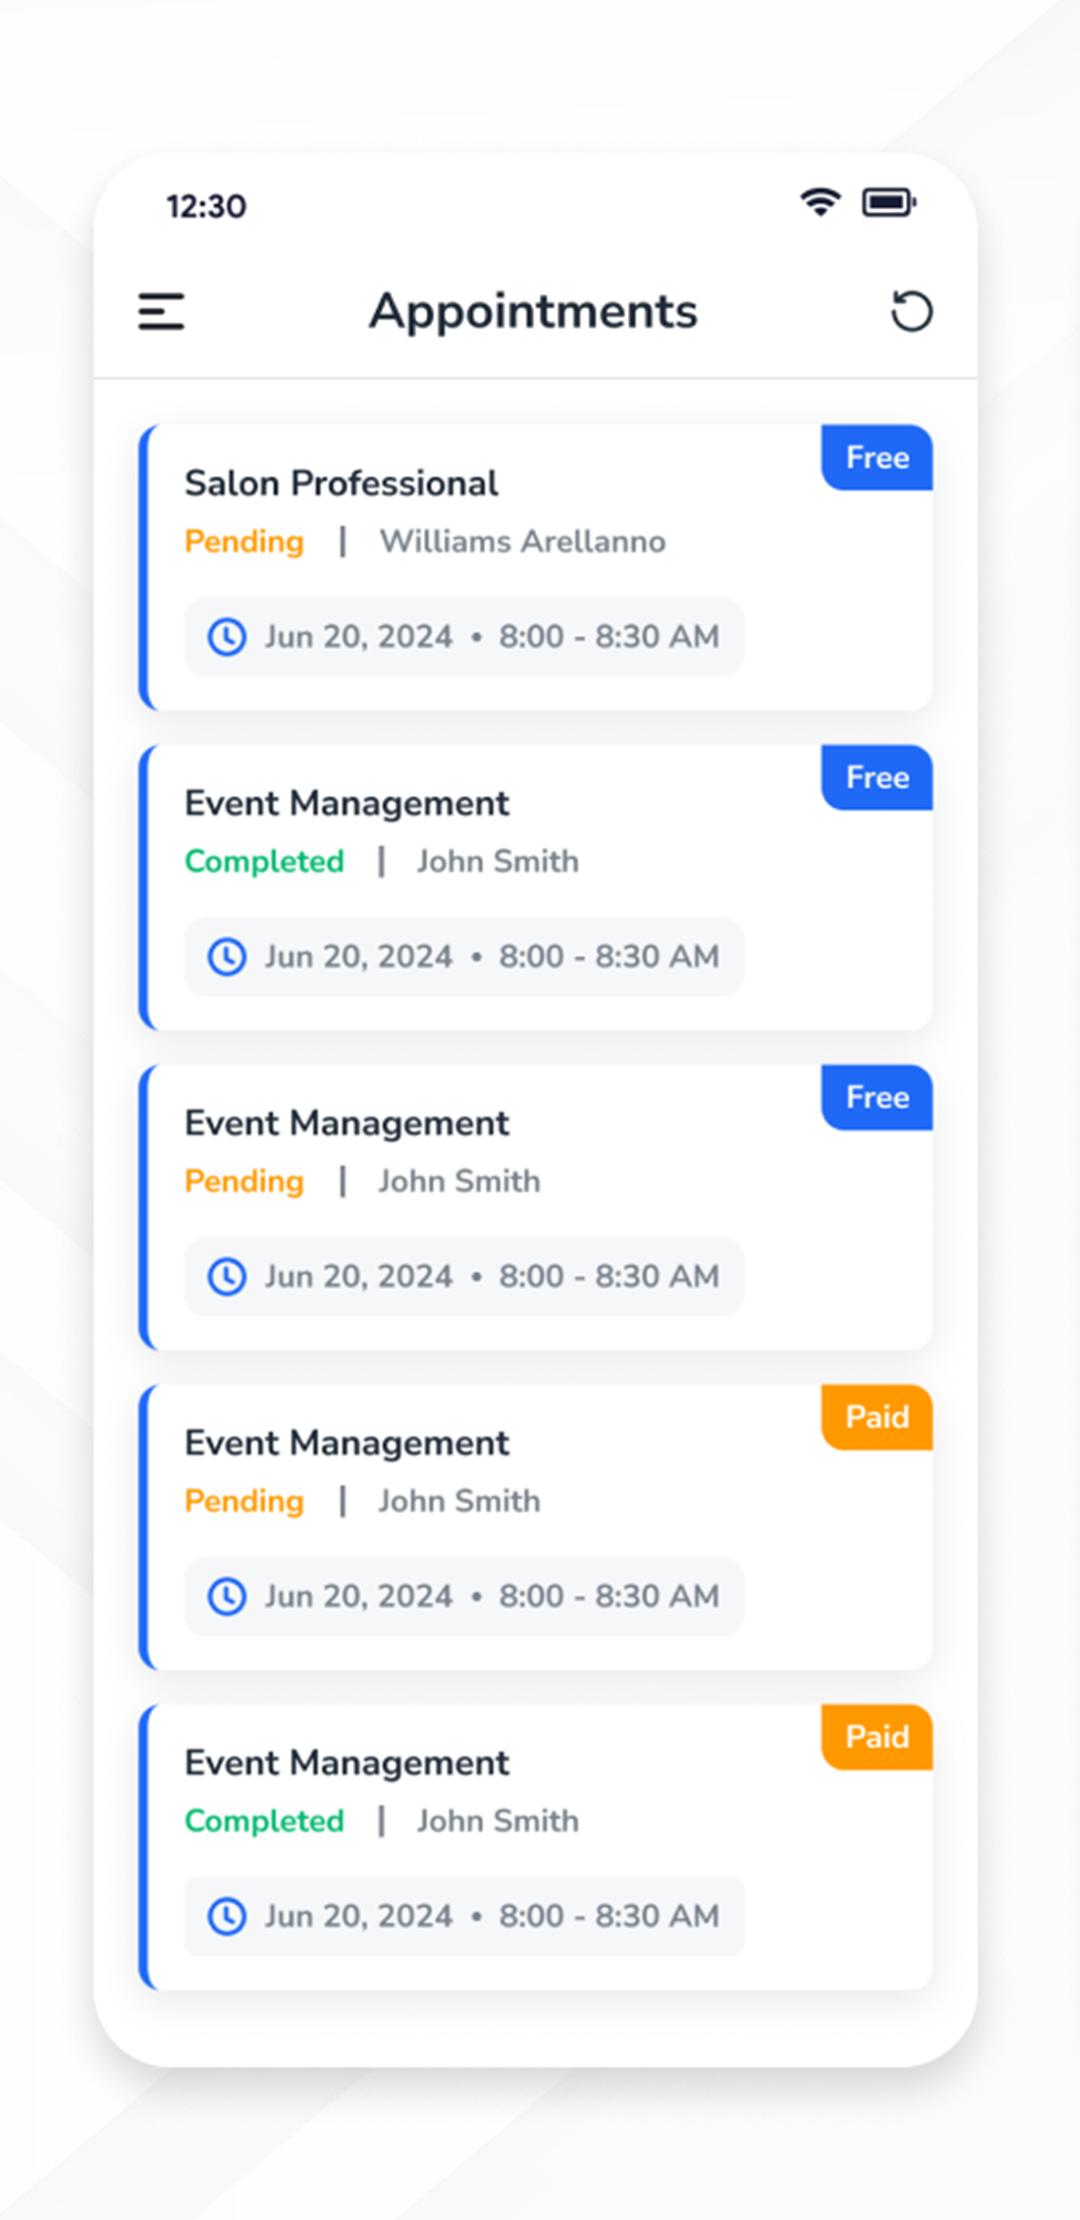
Task: Tap the refresh appointments icon
Action: coord(911,311)
